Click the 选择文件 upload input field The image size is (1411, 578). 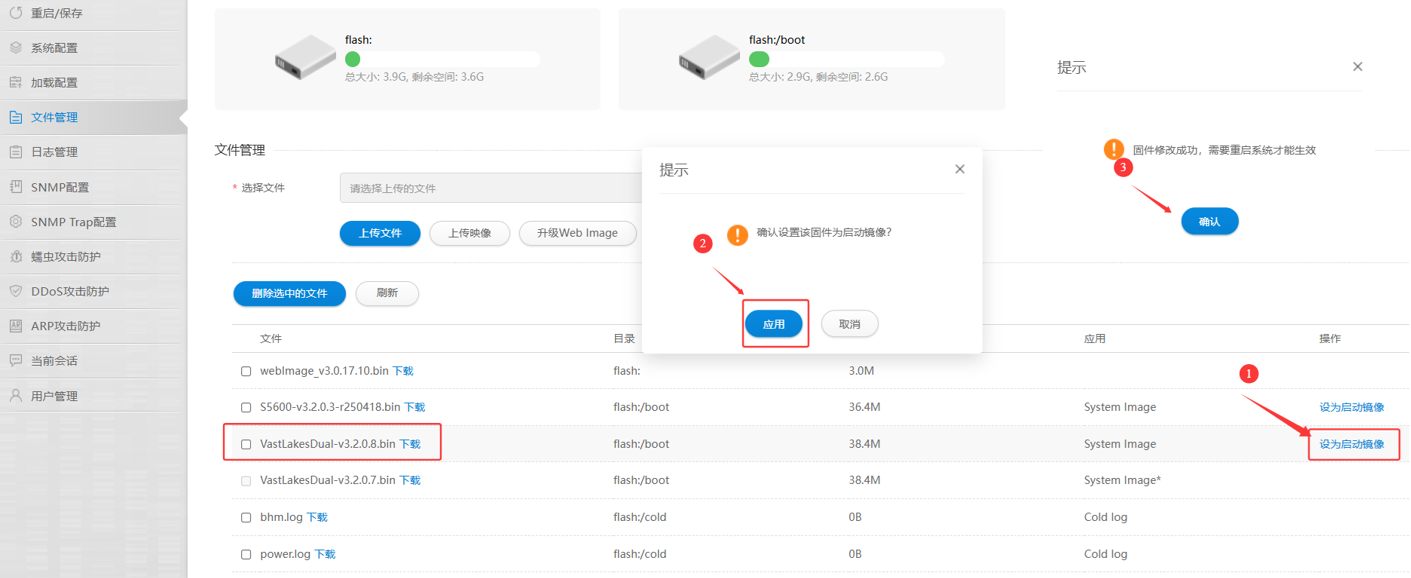click(x=490, y=188)
